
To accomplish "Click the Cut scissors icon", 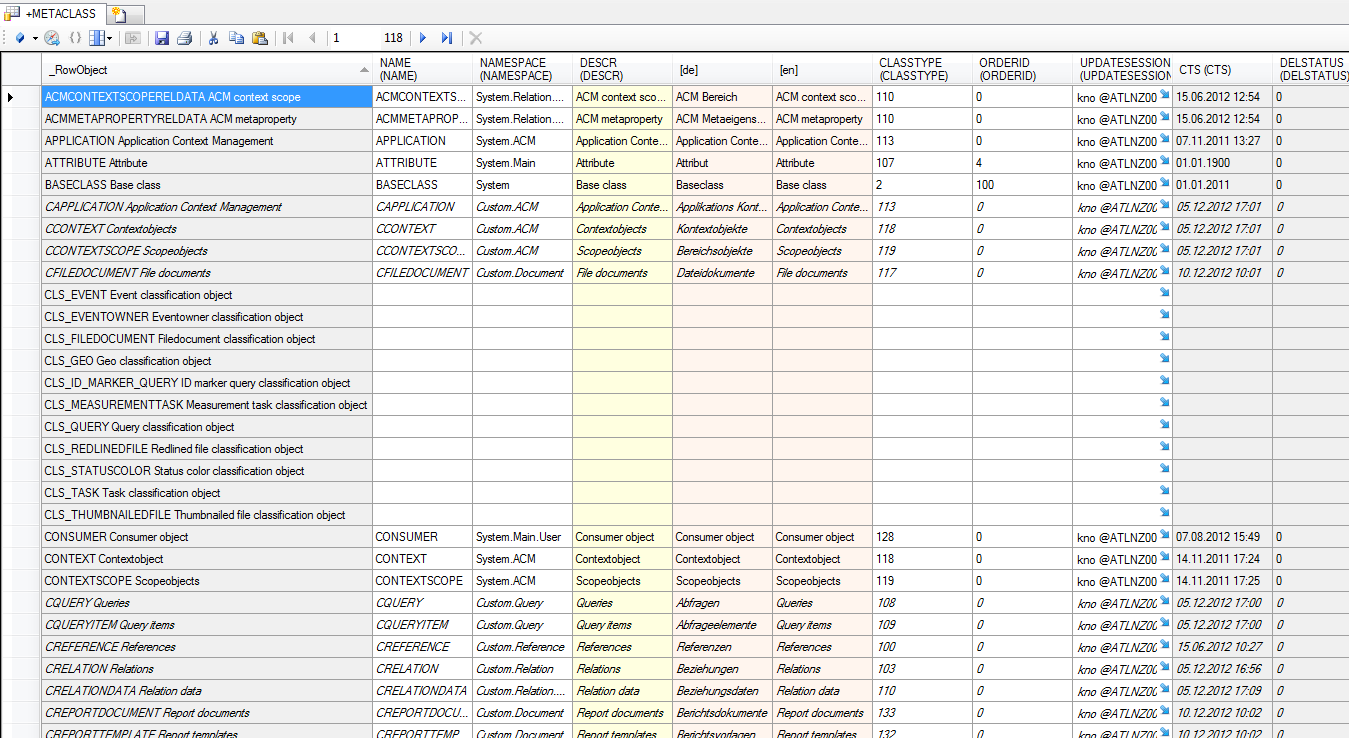I will point(213,38).
